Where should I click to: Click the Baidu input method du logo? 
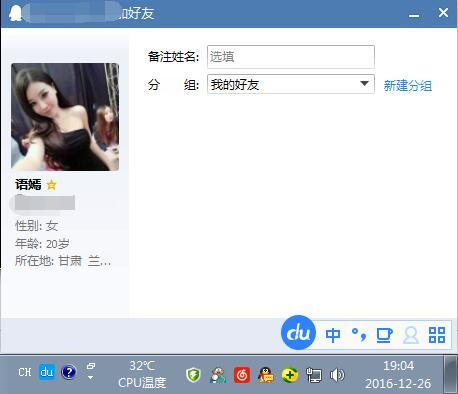point(298,332)
